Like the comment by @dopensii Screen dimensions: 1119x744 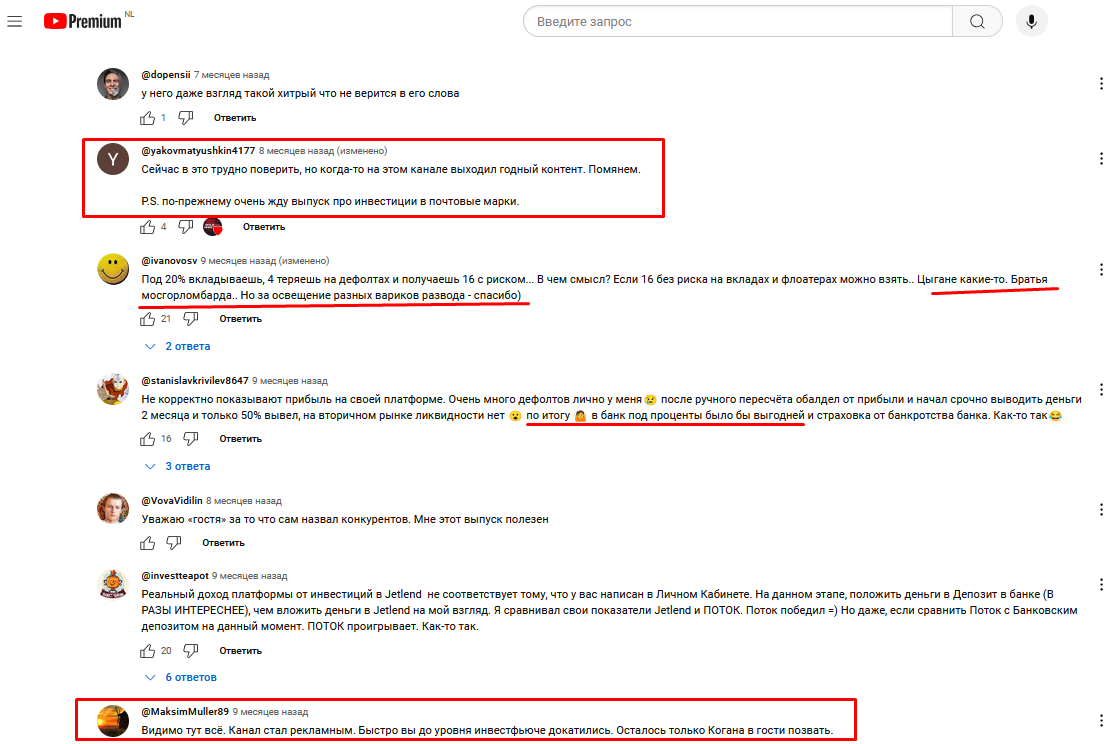click(x=148, y=118)
